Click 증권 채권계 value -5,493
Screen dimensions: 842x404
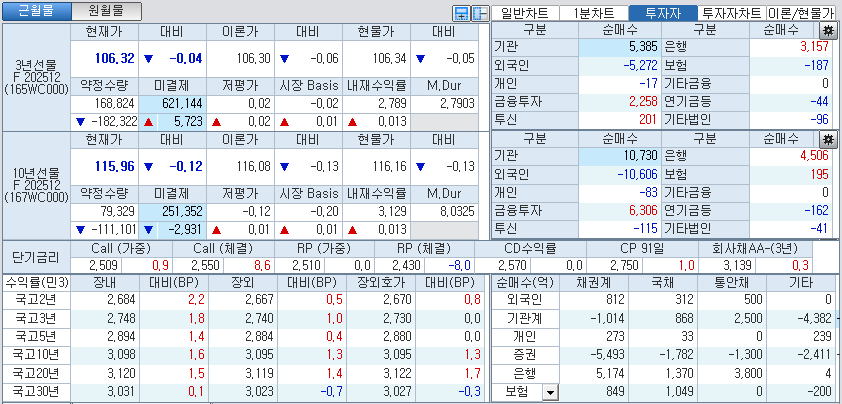(x=607, y=355)
